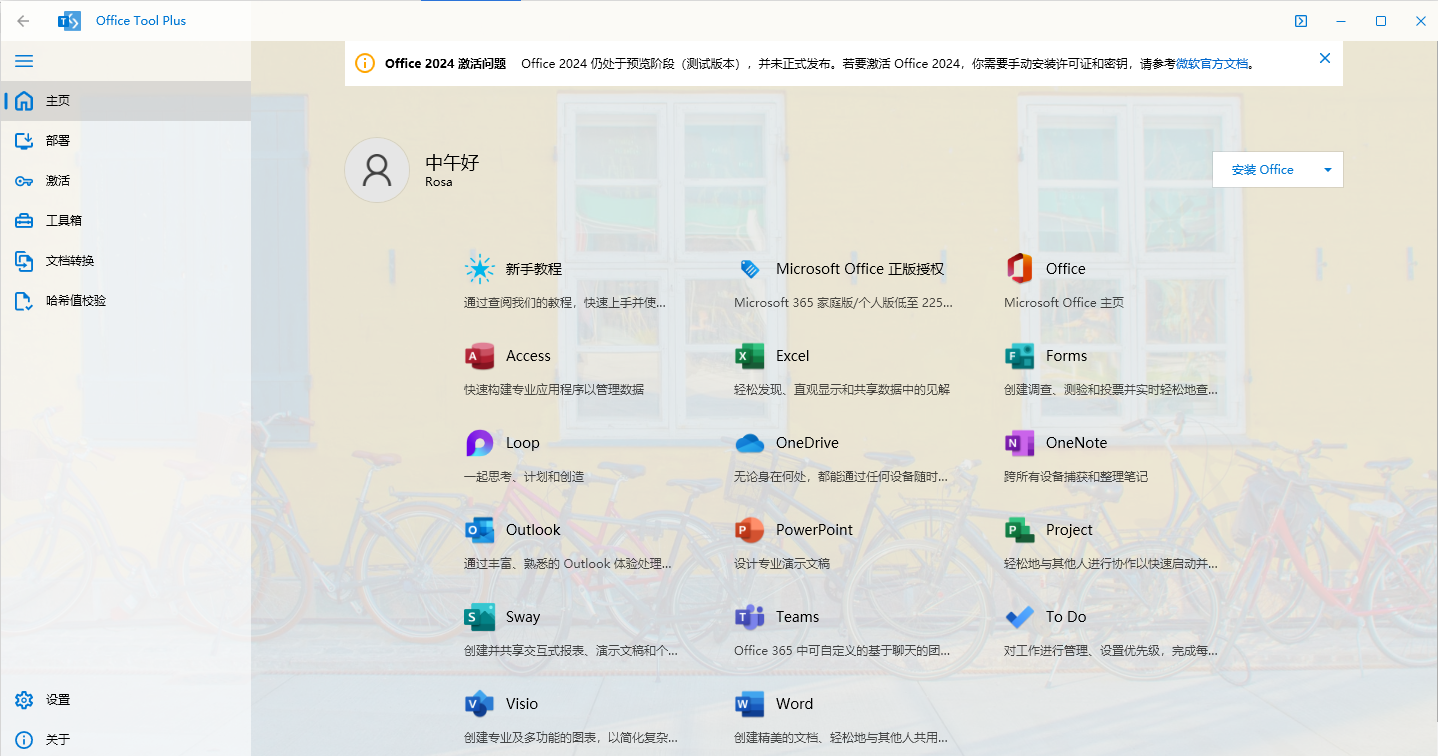Click the Loop description 一起思考、计划和创造
This screenshot has width=1438, height=756.
pyautogui.click(x=524, y=477)
